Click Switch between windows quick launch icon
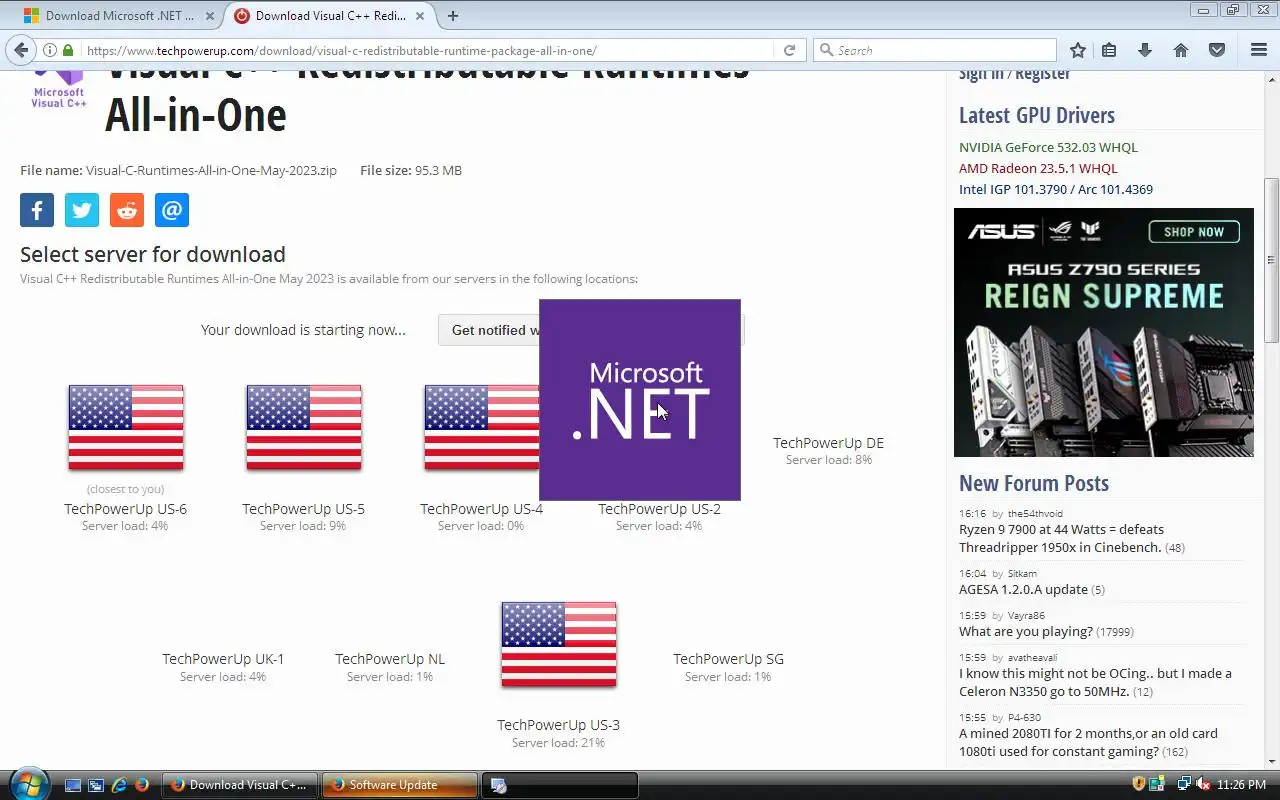This screenshot has height=800, width=1280. point(96,785)
